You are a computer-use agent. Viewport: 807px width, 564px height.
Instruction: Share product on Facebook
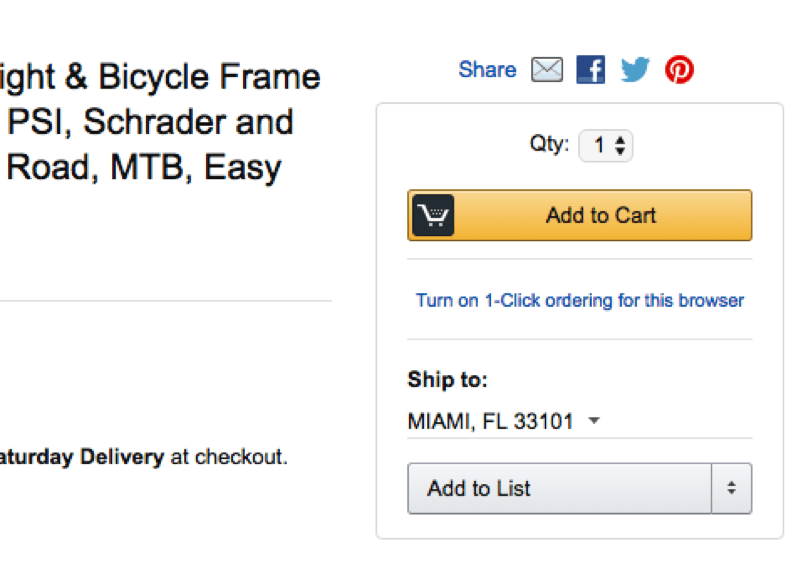pyautogui.click(x=590, y=69)
